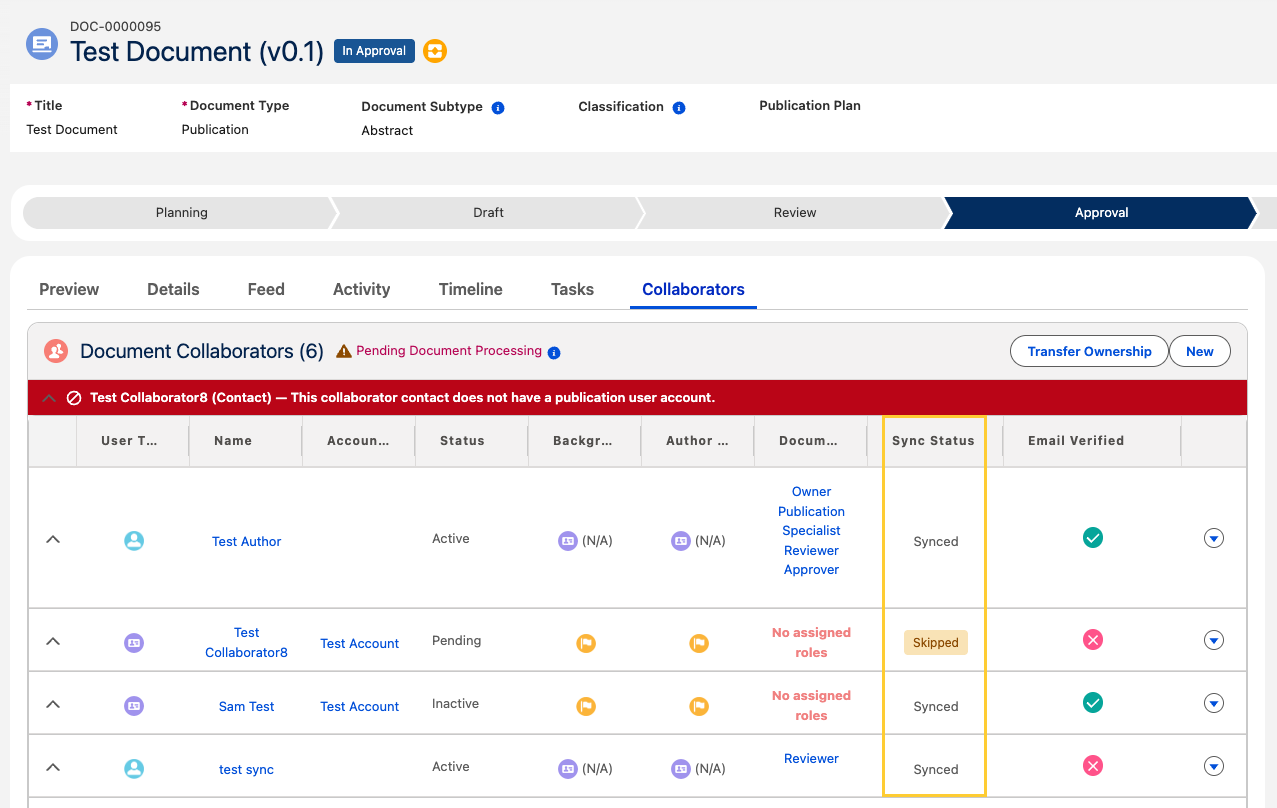Open row actions menu for Test Collaborator8
This screenshot has width=1277, height=808.
pos(1214,640)
